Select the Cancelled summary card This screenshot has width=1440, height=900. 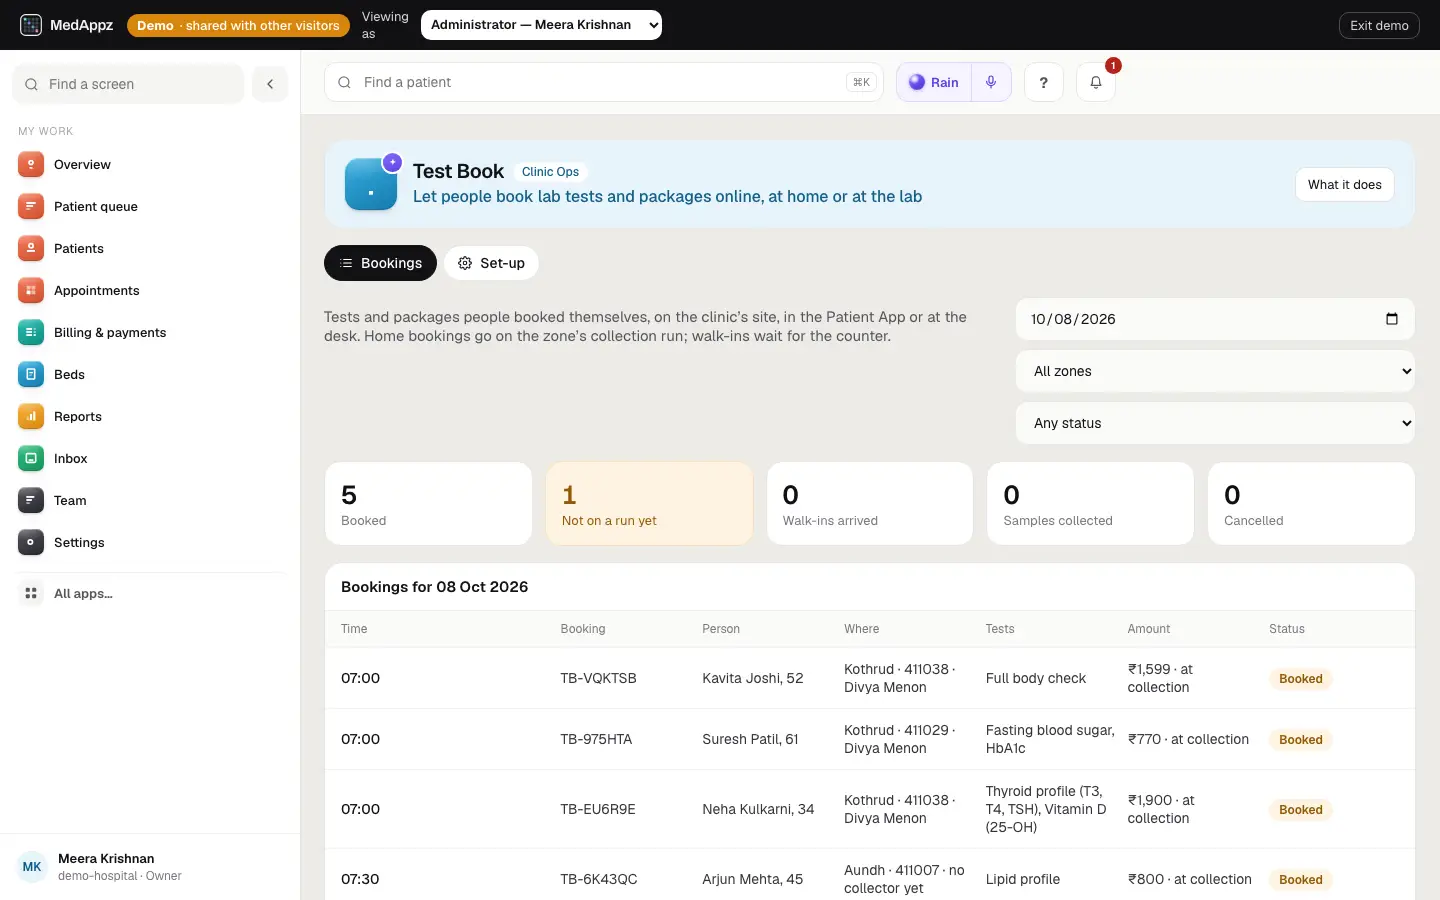[x=1311, y=503]
